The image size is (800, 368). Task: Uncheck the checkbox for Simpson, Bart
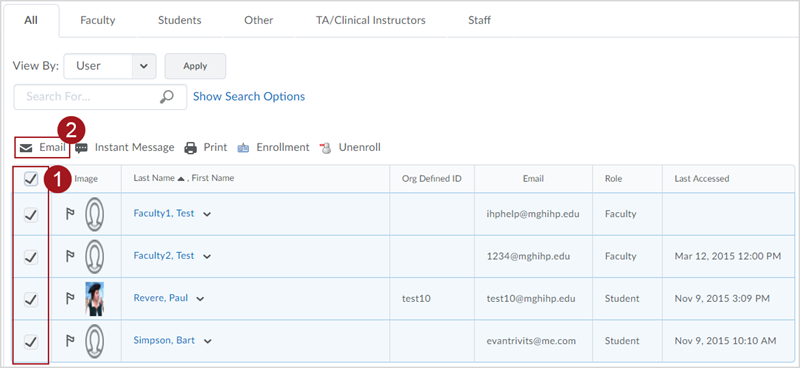click(x=31, y=341)
